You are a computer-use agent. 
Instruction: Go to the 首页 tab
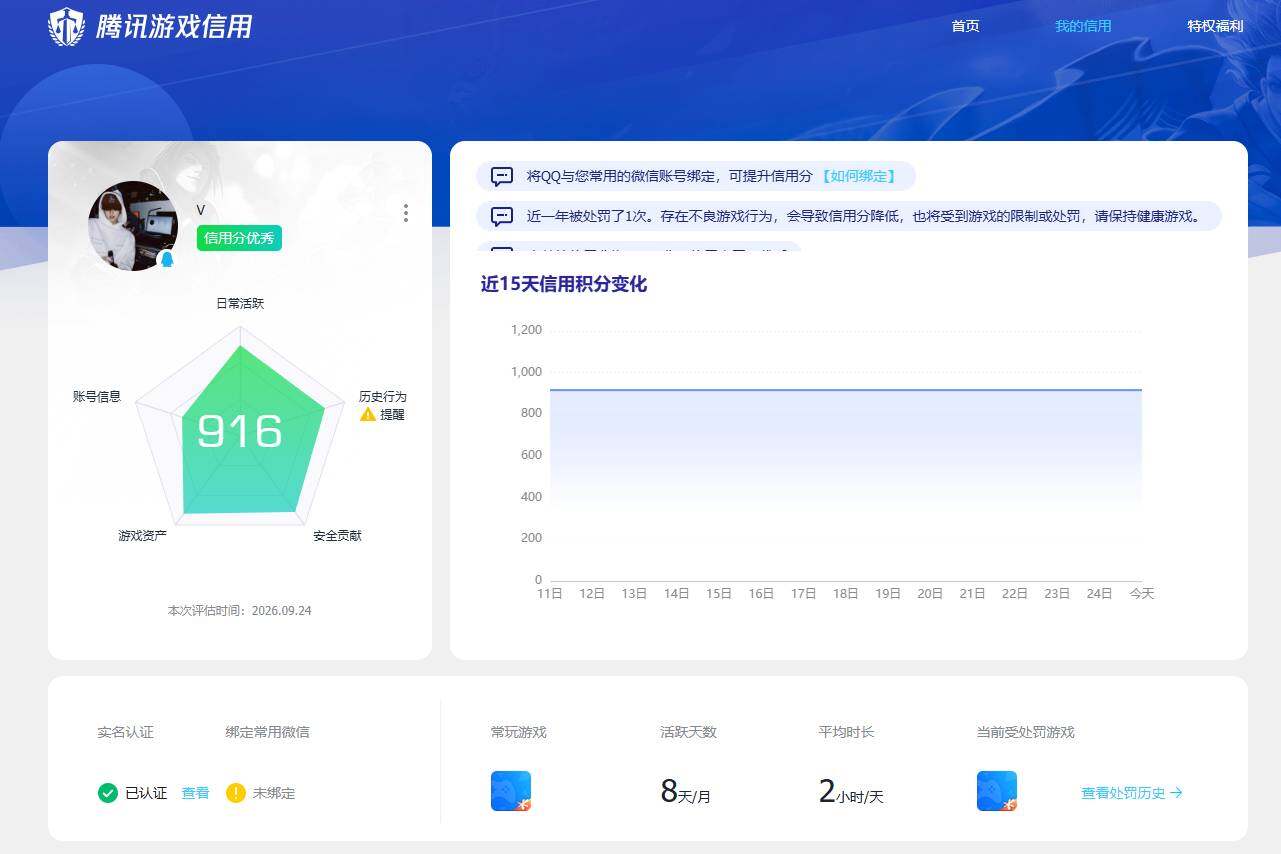tap(966, 26)
